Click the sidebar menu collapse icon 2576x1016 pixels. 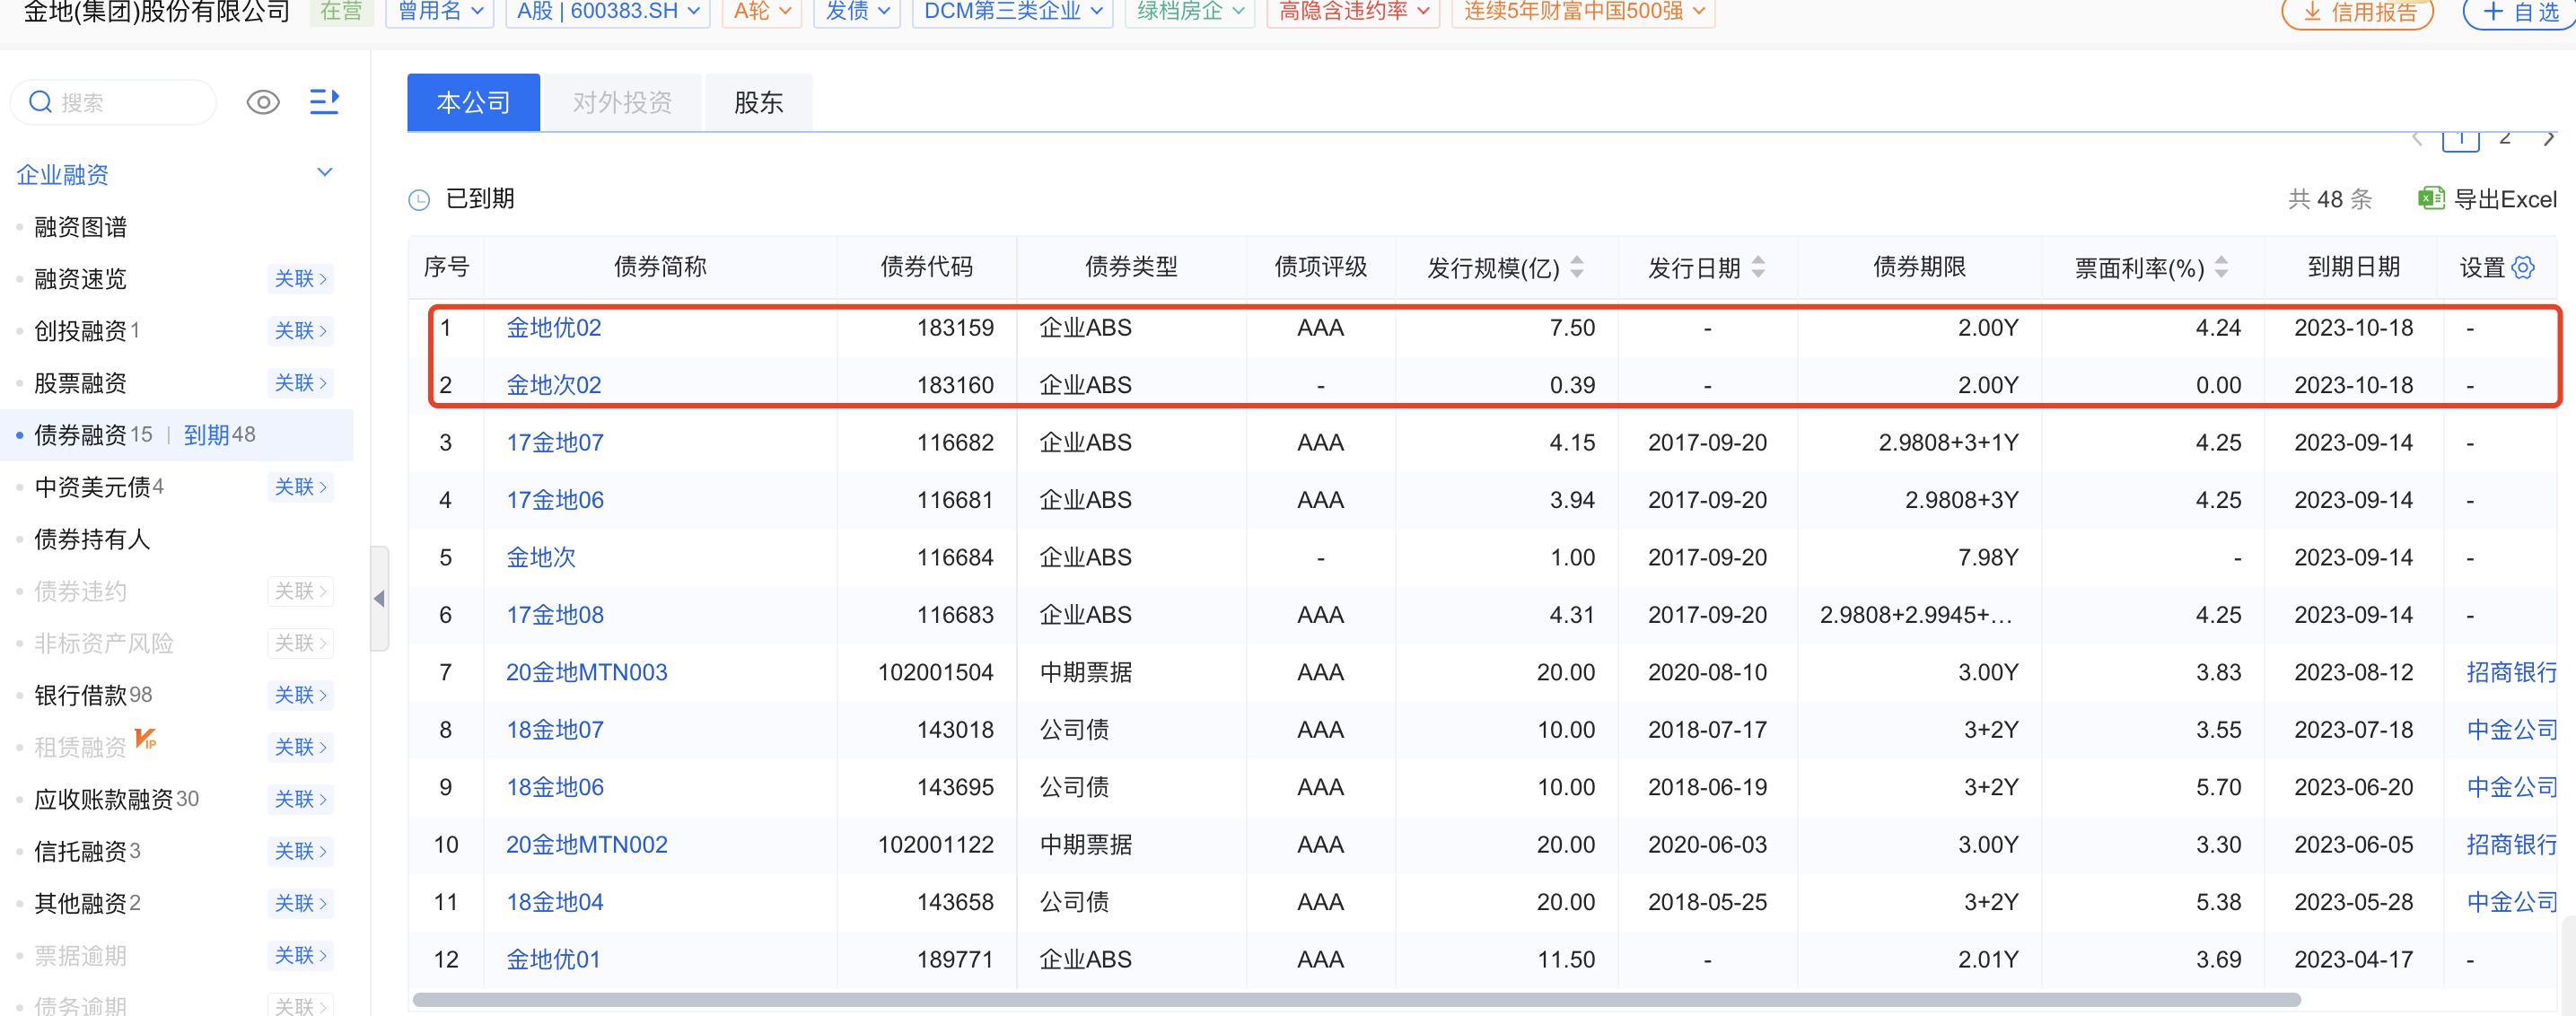click(x=324, y=102)
